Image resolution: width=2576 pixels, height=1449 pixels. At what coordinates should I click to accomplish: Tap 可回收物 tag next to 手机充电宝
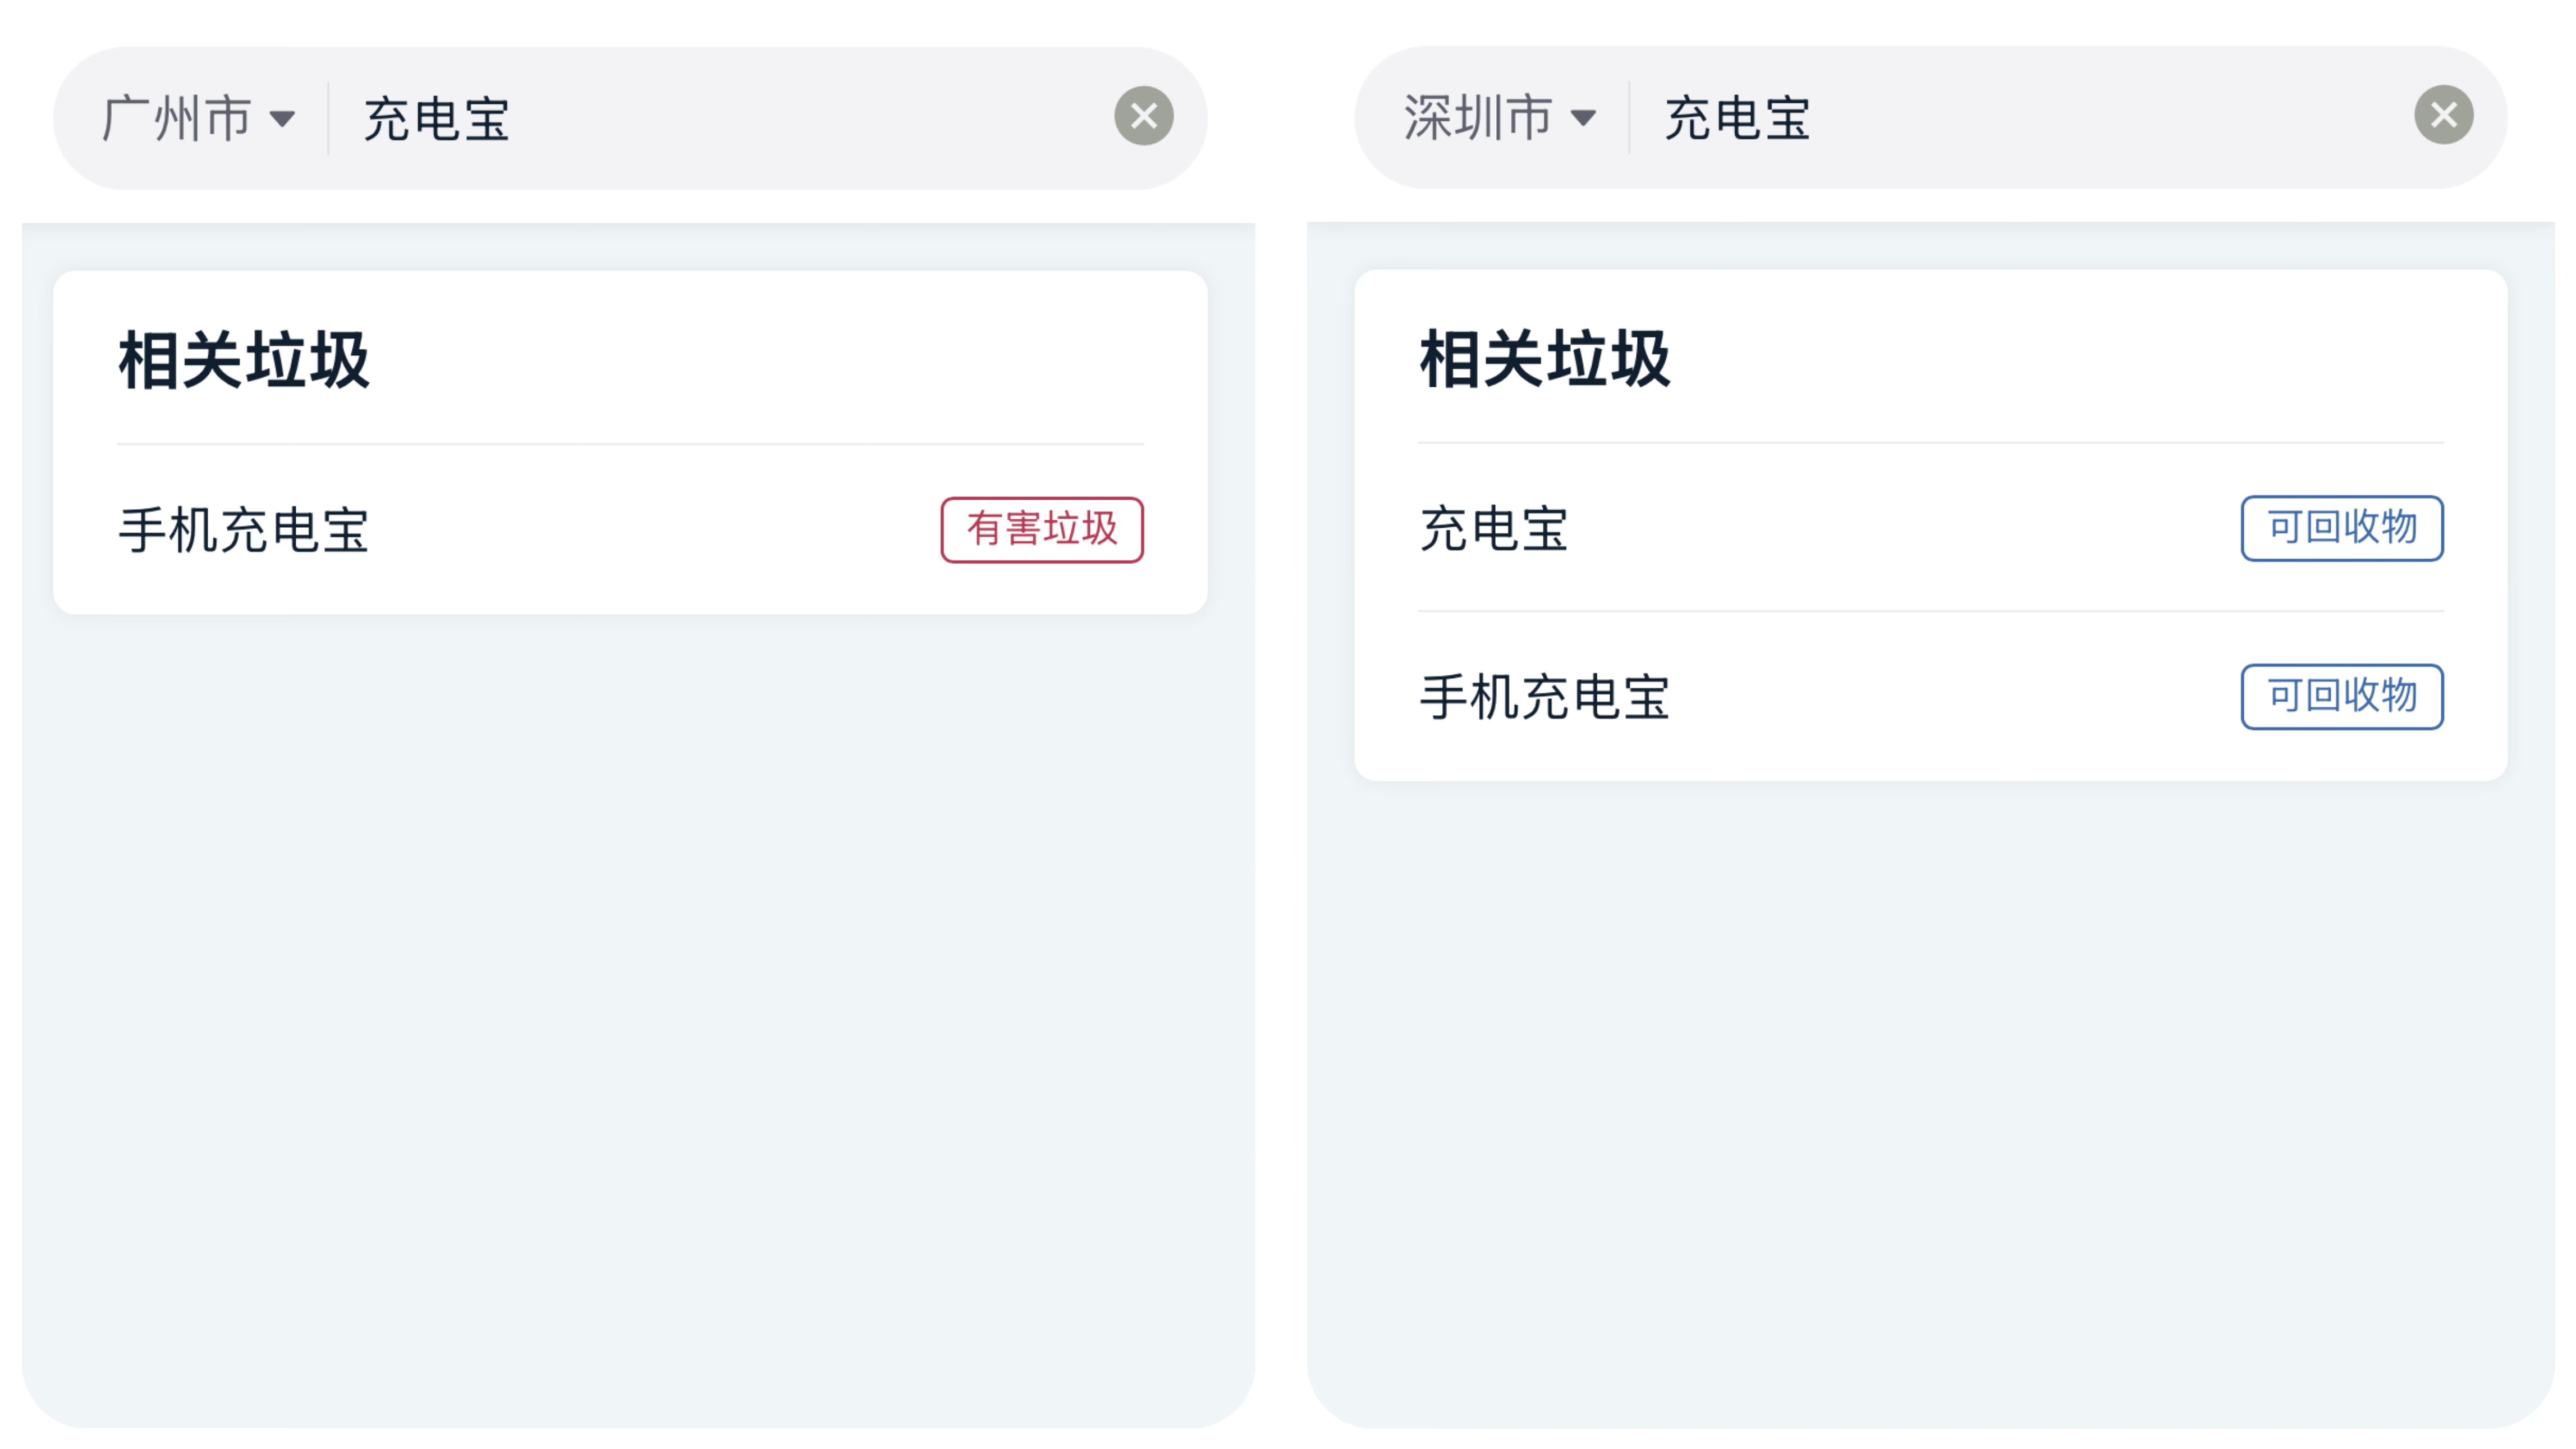coord(2342,697)
